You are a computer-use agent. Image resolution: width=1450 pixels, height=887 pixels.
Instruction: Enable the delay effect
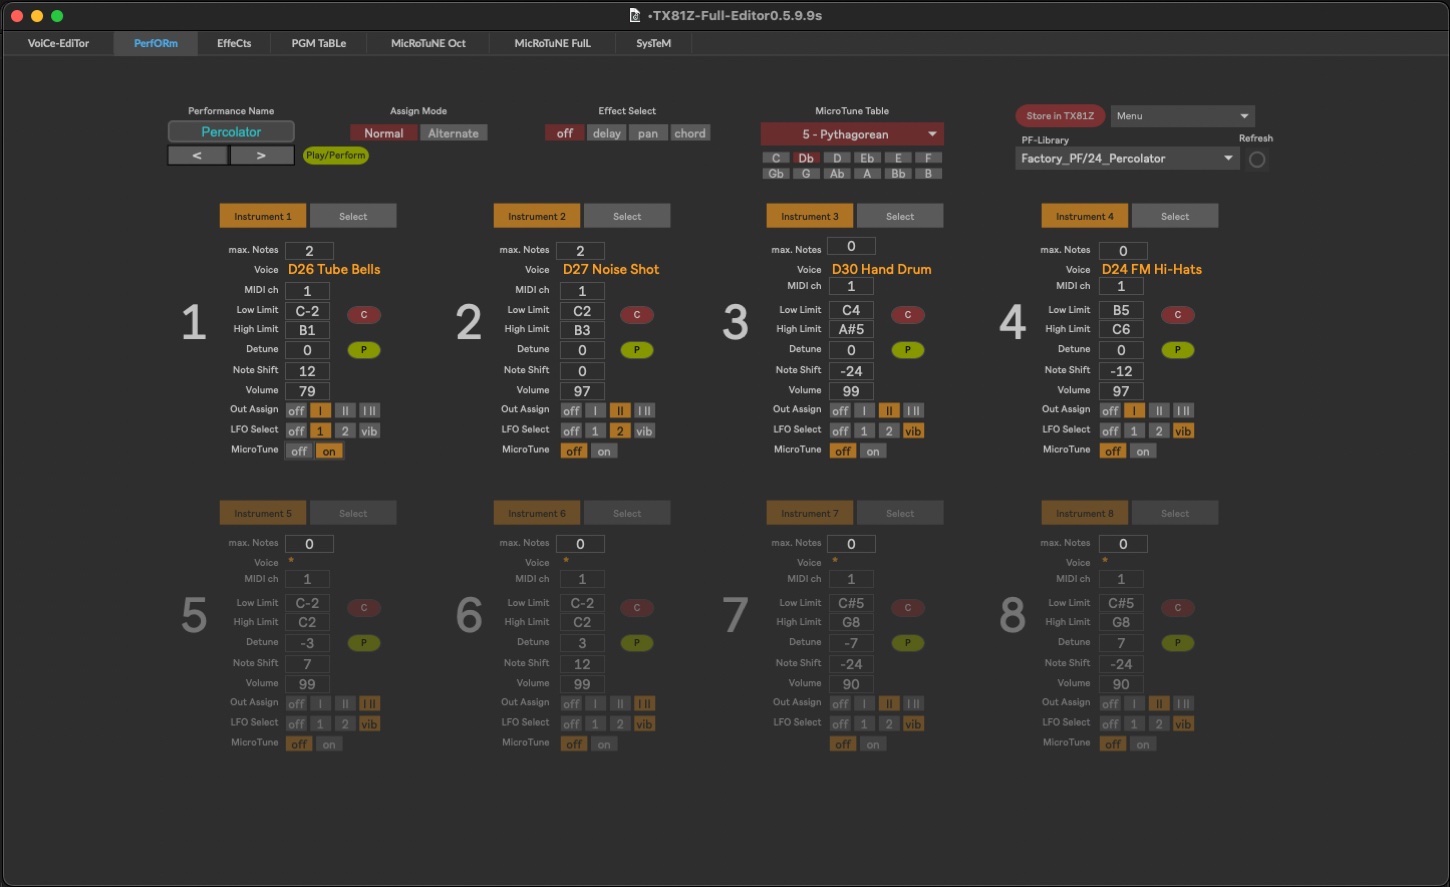pyautogui.click(x=606, y=133)
